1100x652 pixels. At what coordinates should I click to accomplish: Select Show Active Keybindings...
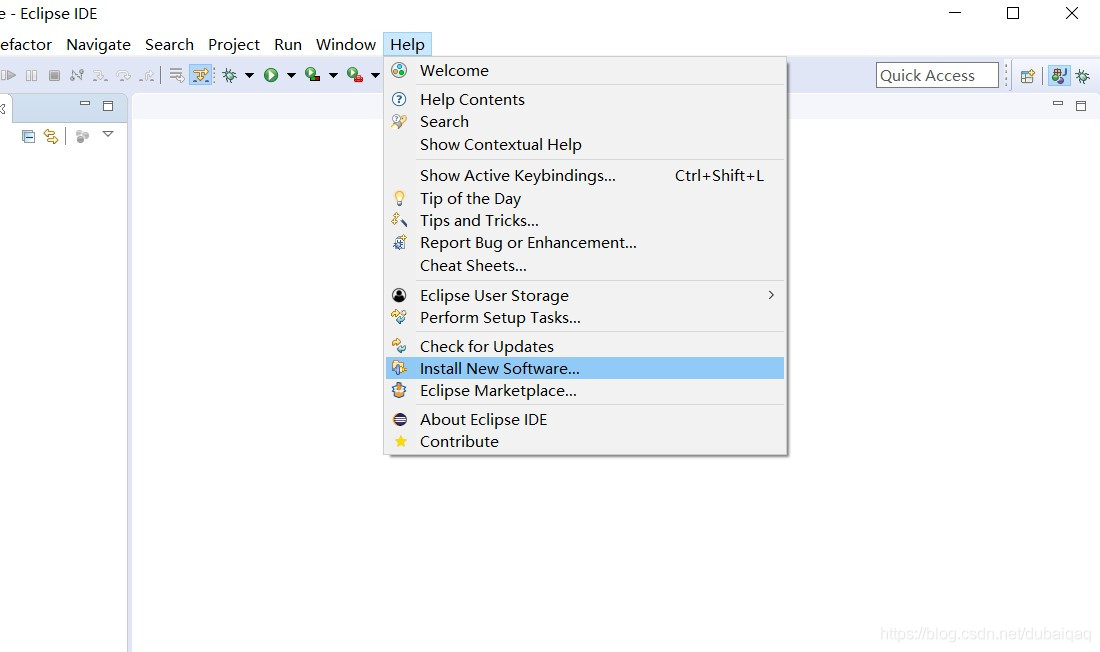[585, 175]
